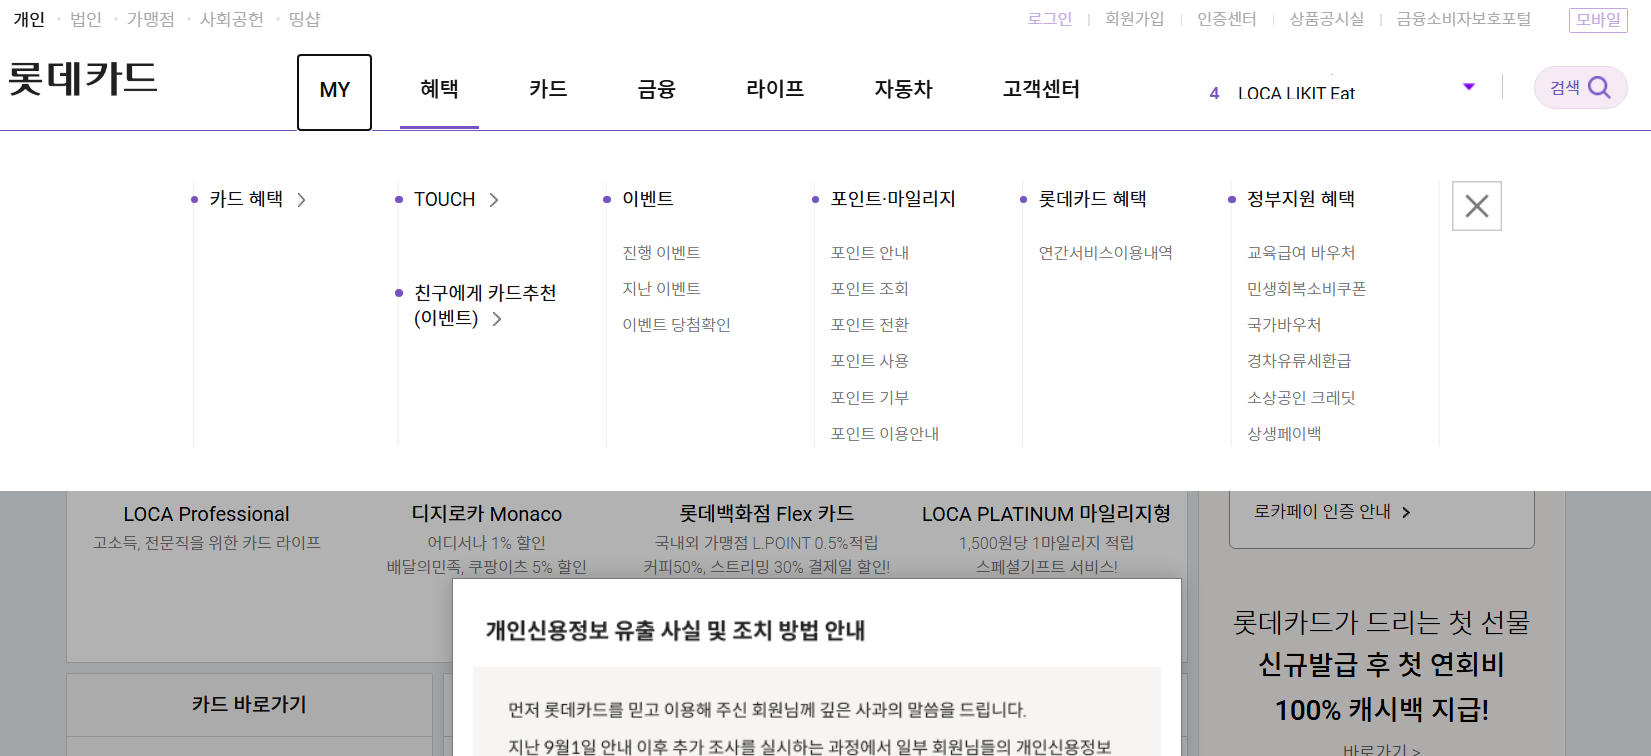Viewport: 1651px width, 756px height.
Task: Open the 띵샵 link
Action: tap(304, 19)
